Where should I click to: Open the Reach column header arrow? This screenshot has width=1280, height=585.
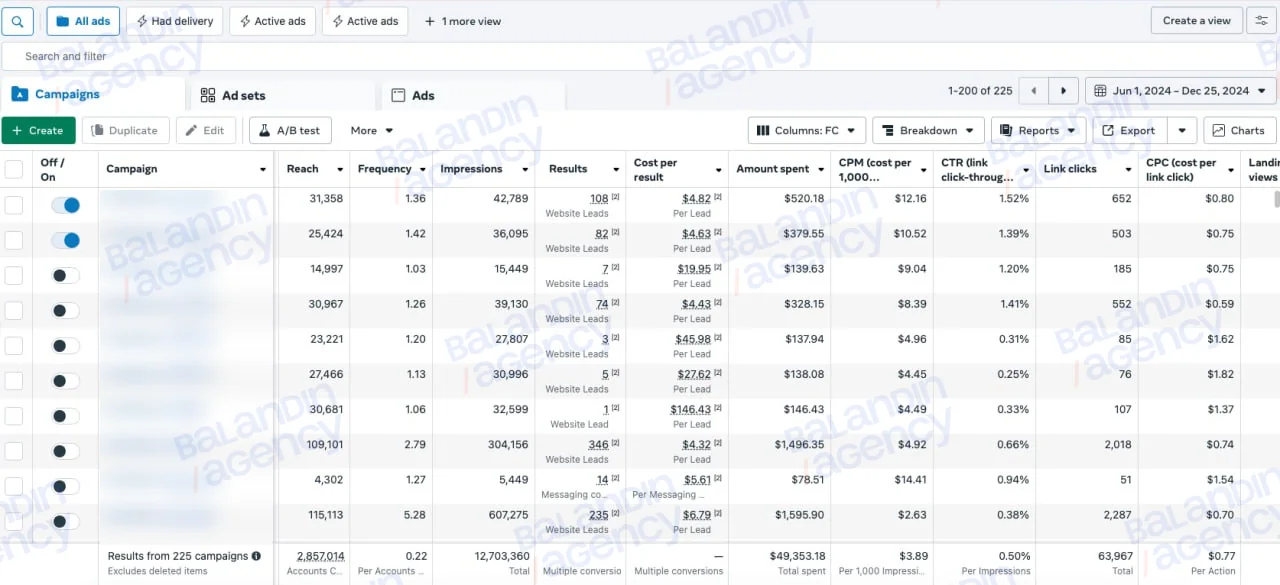pyautogui.click(x=340, y=170)
